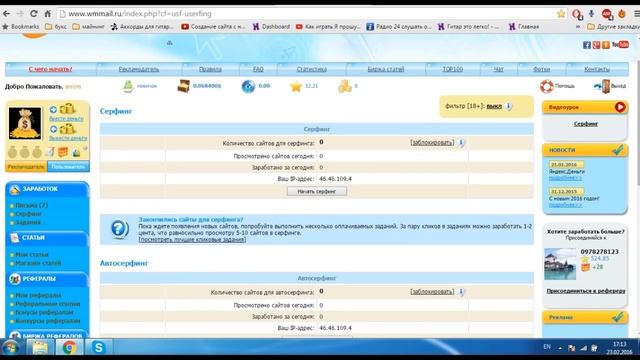Click the door Выход icon
This screenshot has width=640, height=360.
coord(602,86)
